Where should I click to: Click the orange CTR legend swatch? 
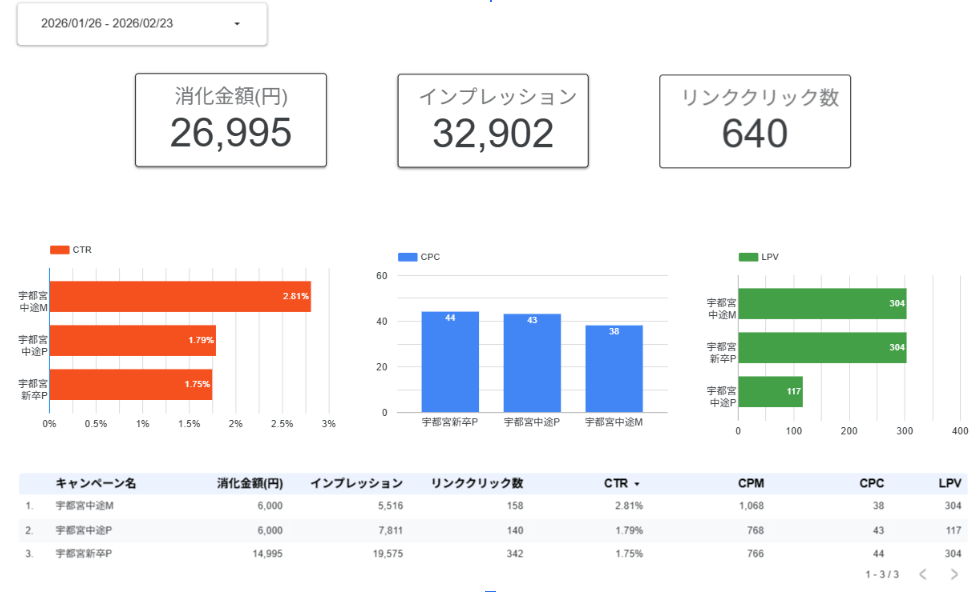click(x=59, y=250)
